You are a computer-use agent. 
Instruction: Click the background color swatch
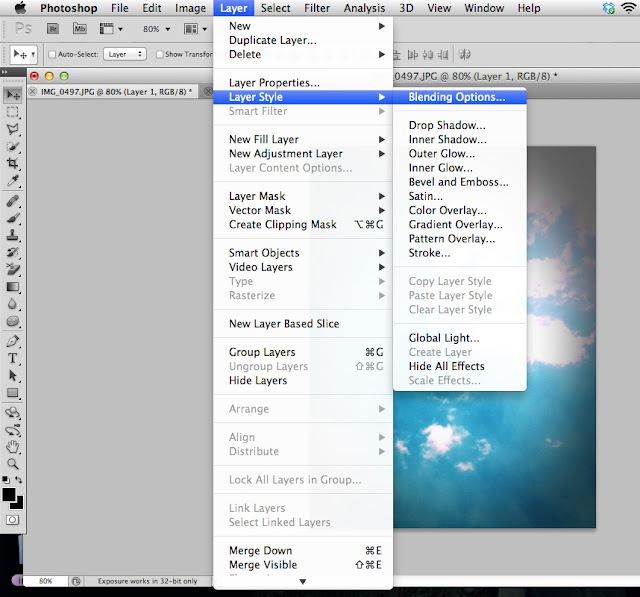tap(19, 504)
